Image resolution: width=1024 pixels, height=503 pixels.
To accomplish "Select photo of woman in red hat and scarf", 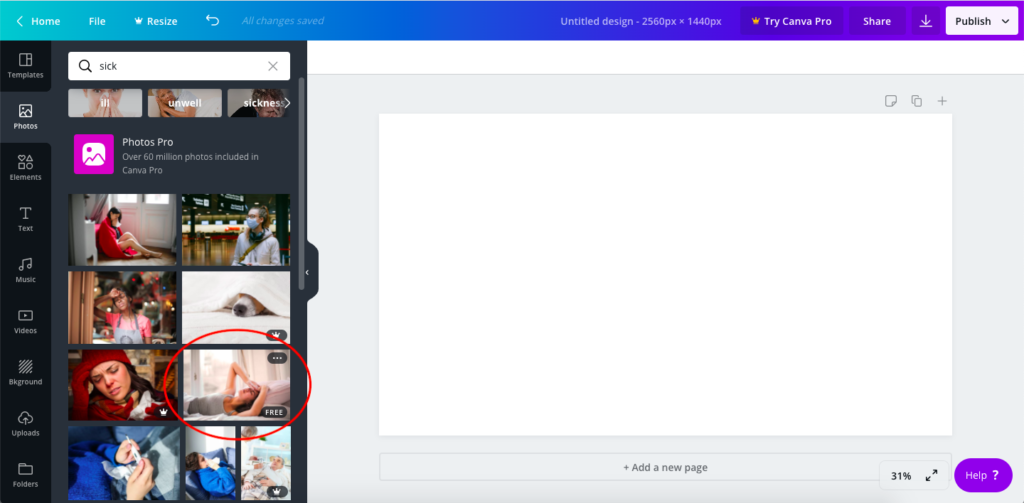I will tap(122, 385).
